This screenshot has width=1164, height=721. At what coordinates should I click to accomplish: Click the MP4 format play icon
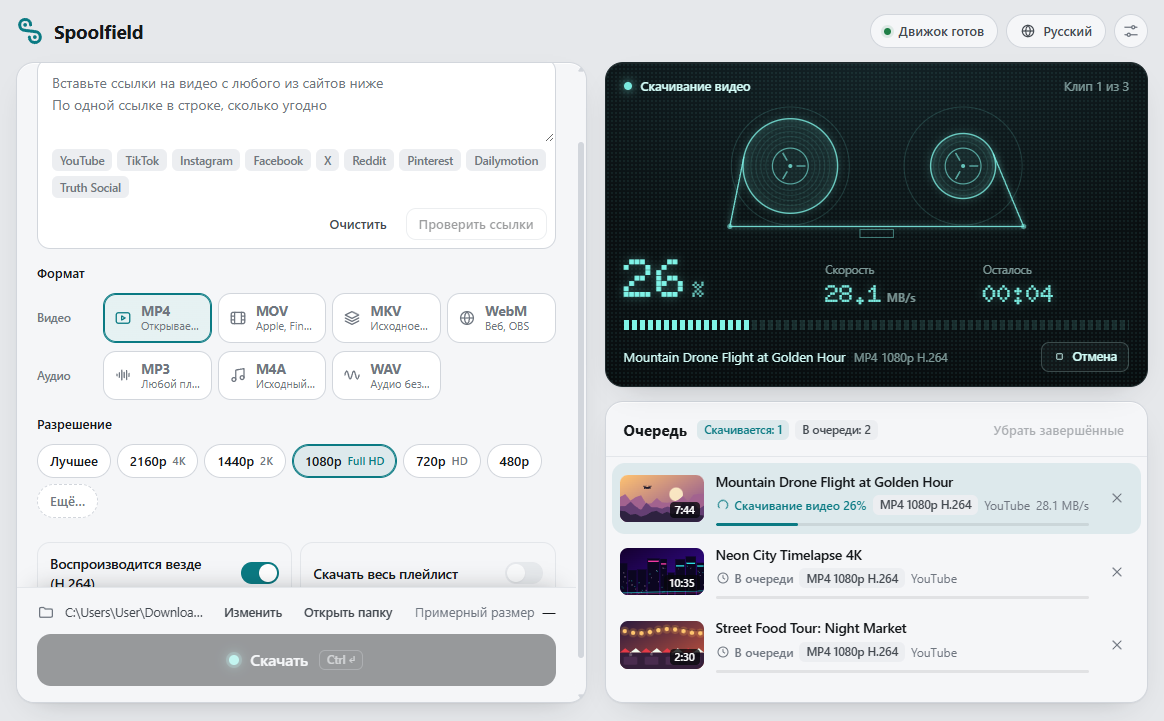[x=123, y=318]
